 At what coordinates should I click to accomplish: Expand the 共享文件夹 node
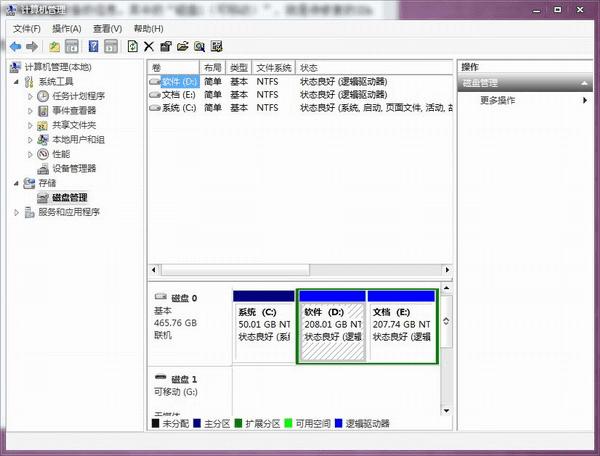pyautogui.click(x=30, y=125)
